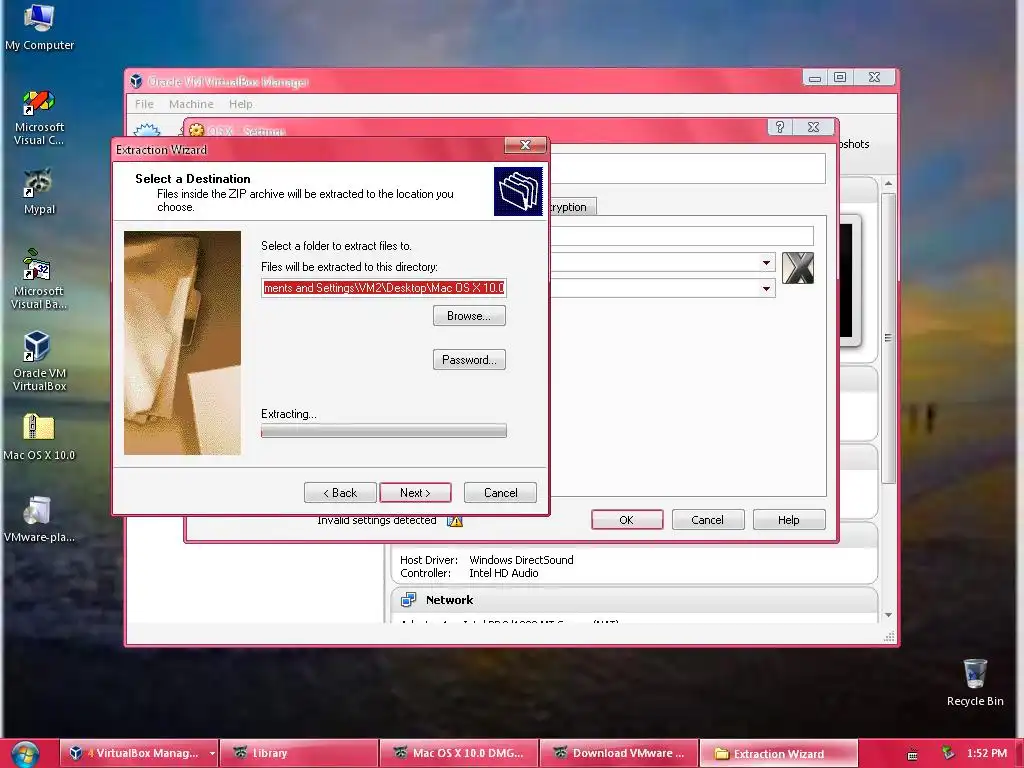Open Mypal browser desktop icon
1024x768 pixels.
(x=39, y=191)
